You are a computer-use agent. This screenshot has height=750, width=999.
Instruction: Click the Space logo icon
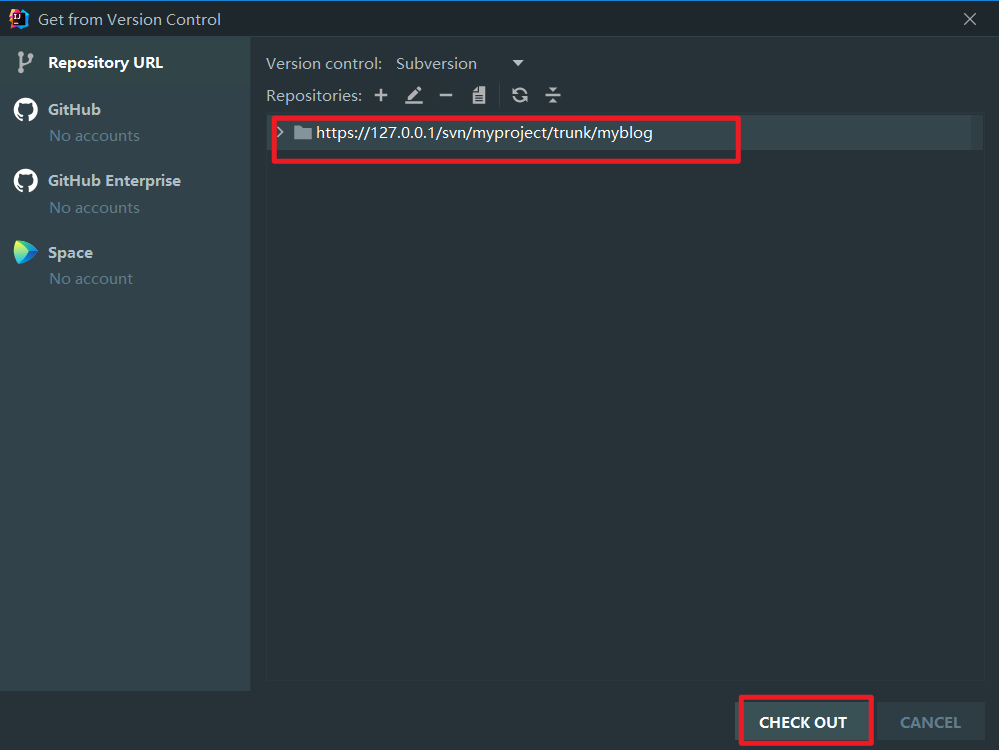point(25,252)
